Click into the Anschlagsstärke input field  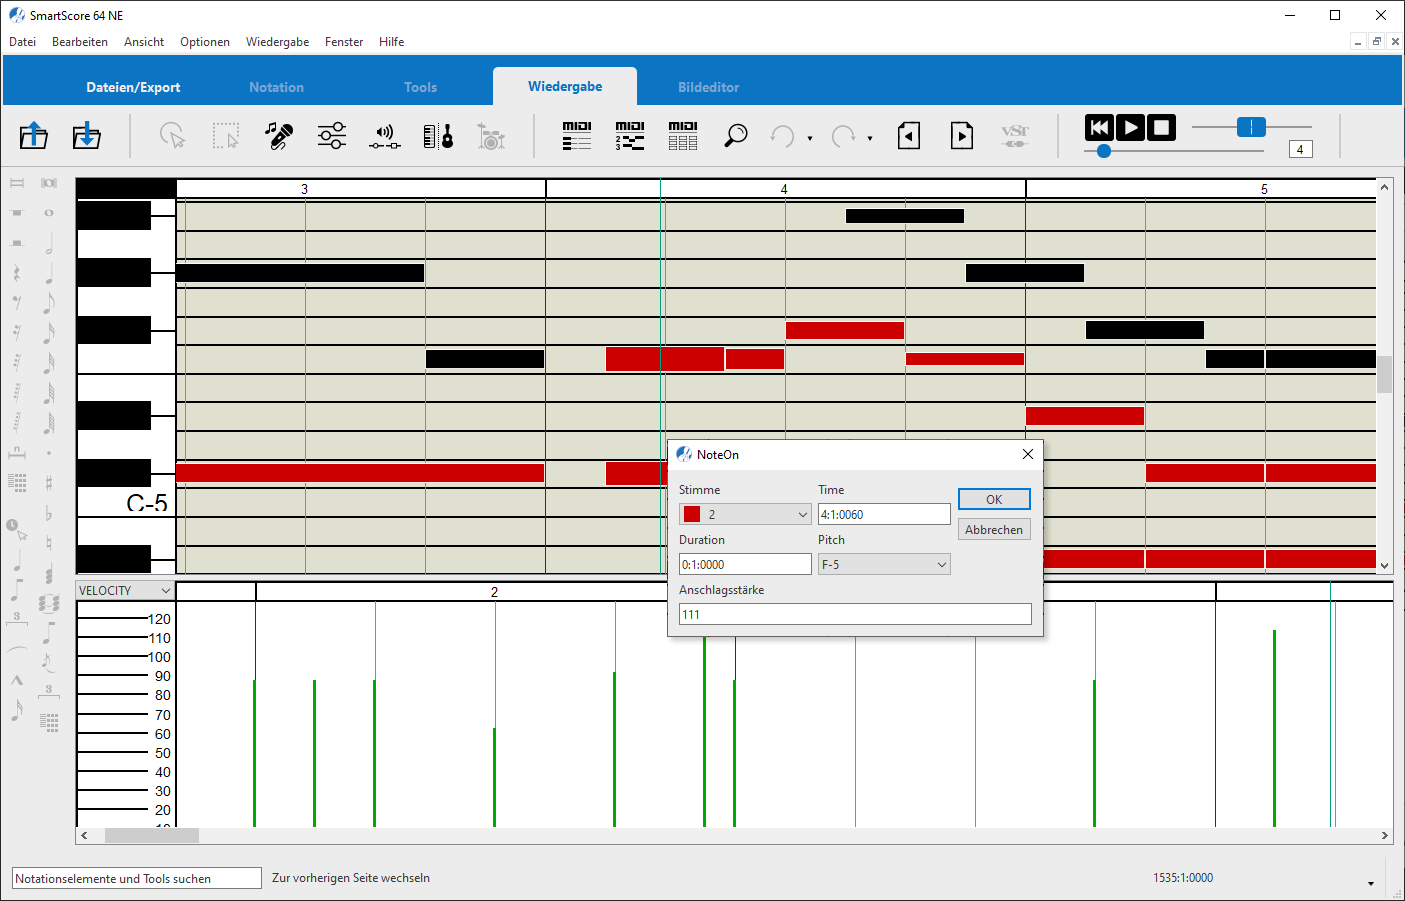(855, 614)
